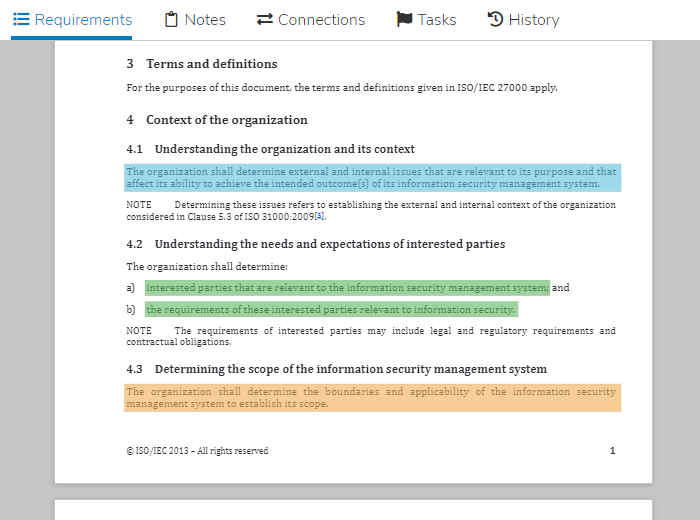Click the Connections arrows icon
700x520 pixels.
point(264,19)
